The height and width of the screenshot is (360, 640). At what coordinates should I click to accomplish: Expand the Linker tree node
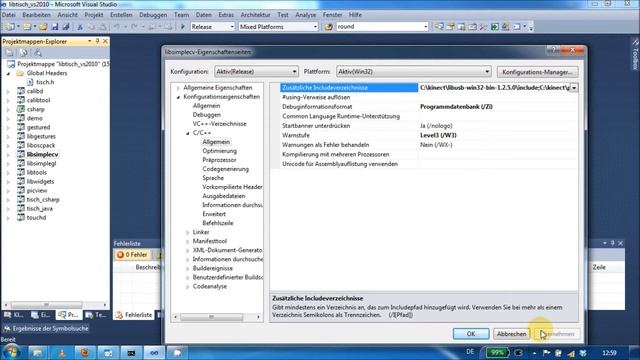(188, 232)
